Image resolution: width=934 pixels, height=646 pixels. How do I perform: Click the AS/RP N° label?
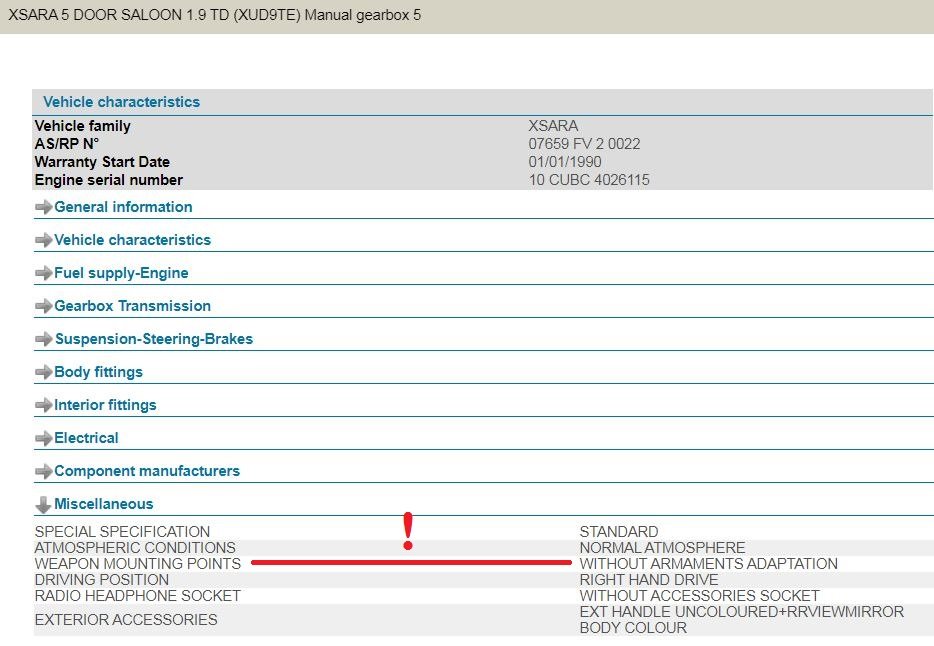coord(67,143)
